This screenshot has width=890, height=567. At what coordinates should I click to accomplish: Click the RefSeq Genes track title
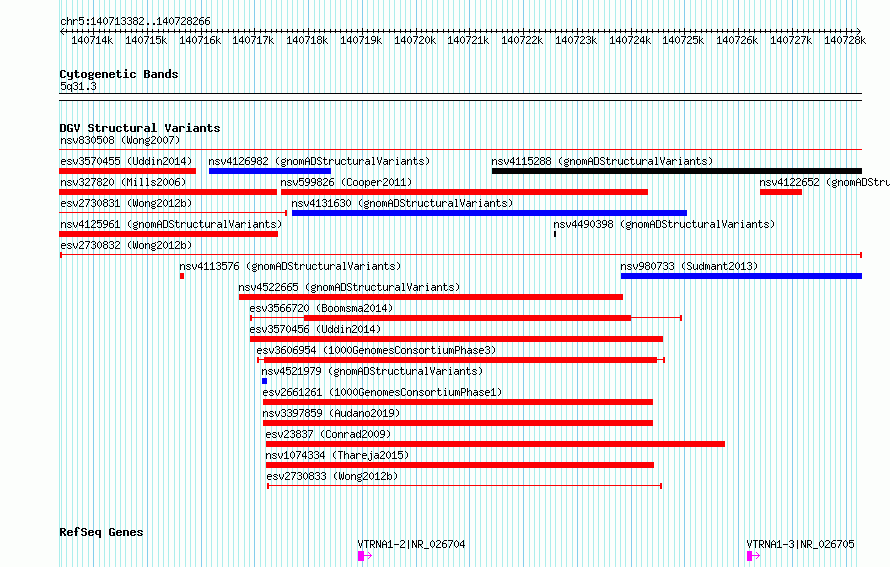click(x=101, y=532)
